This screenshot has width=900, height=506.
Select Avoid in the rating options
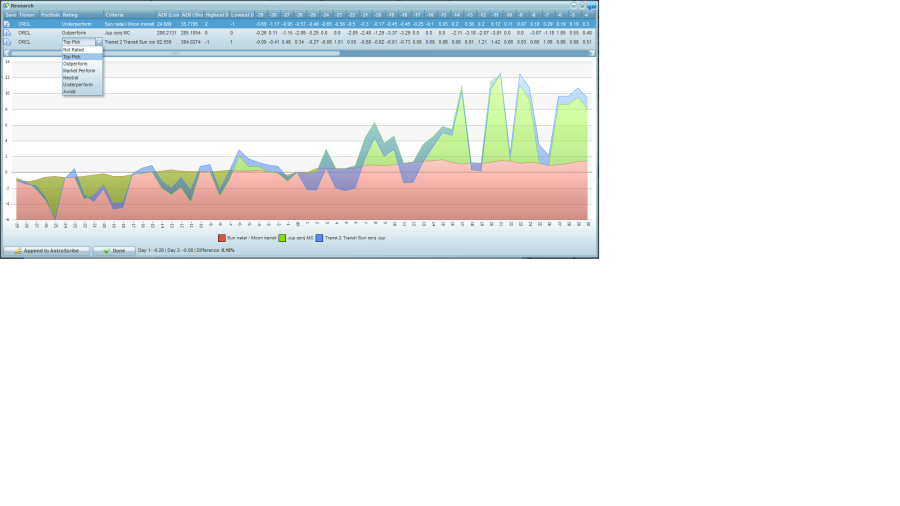coord(69,91)
